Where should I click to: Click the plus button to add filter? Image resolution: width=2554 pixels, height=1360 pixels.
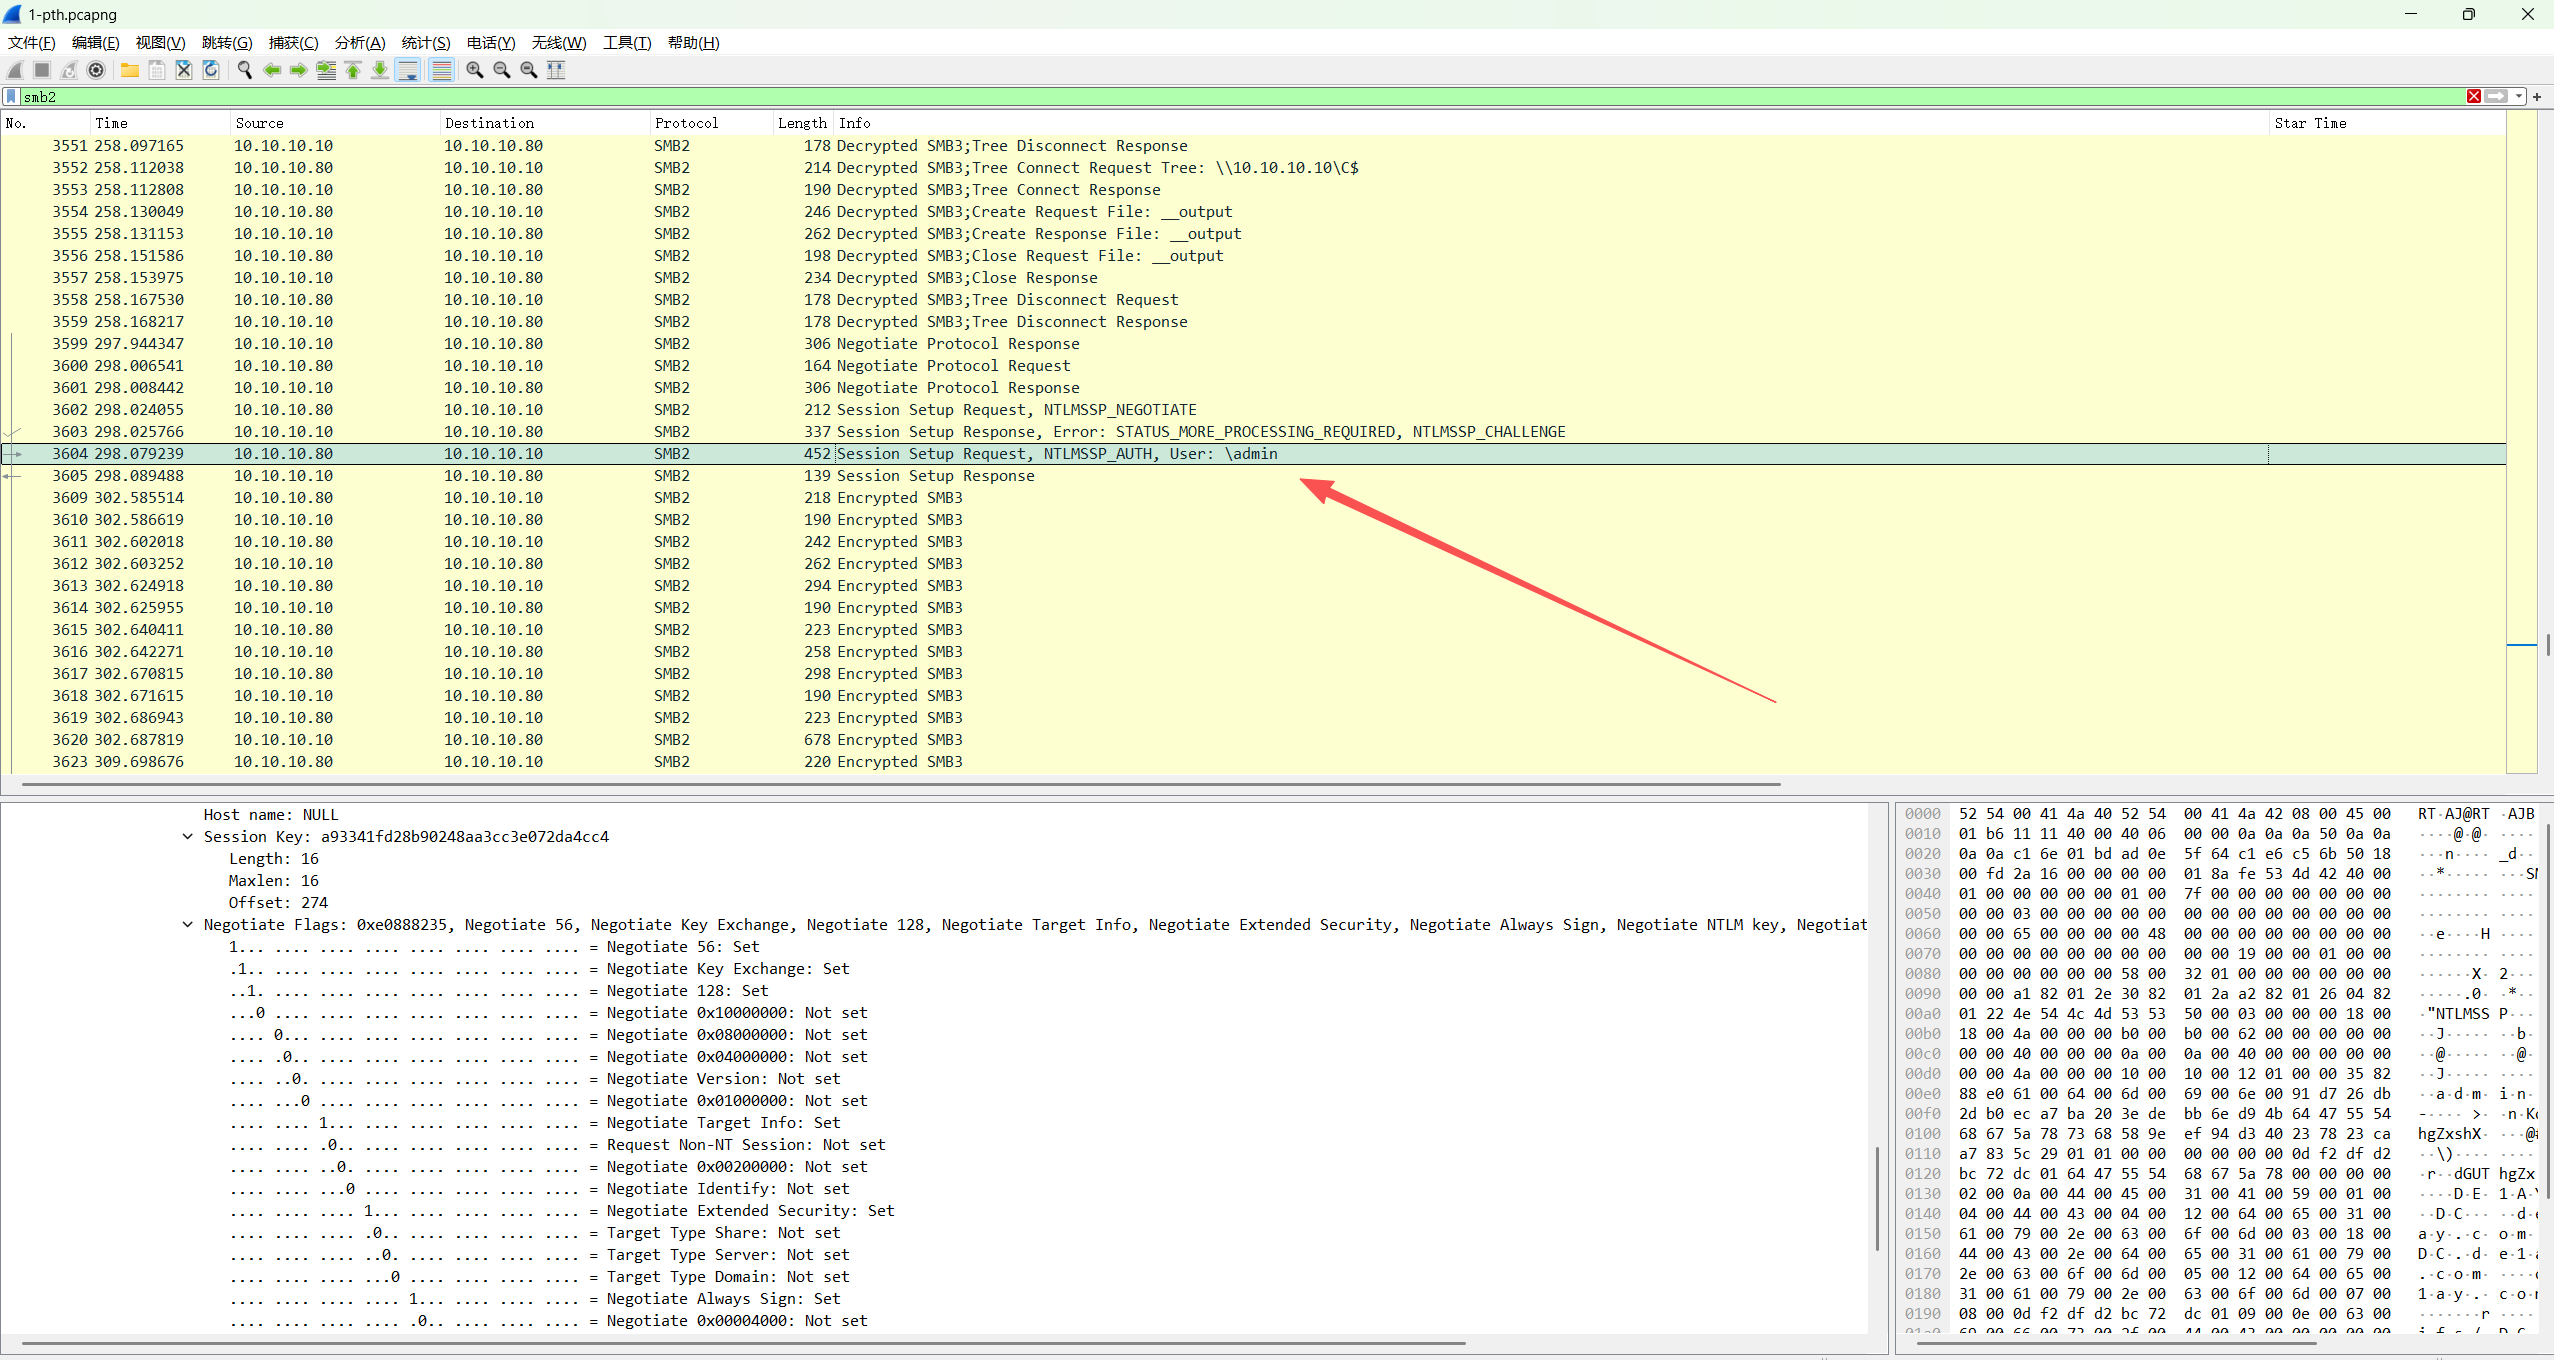coord(2538,97)
